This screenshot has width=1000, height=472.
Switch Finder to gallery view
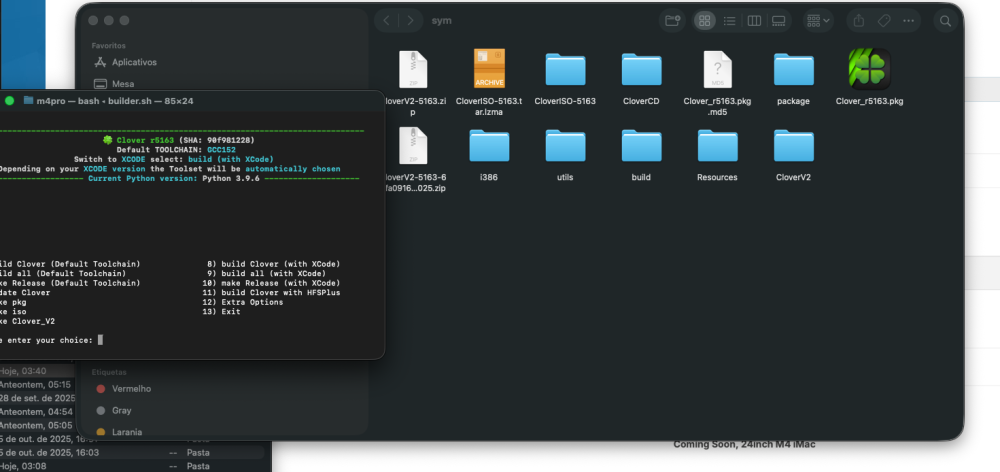(779, 20)
